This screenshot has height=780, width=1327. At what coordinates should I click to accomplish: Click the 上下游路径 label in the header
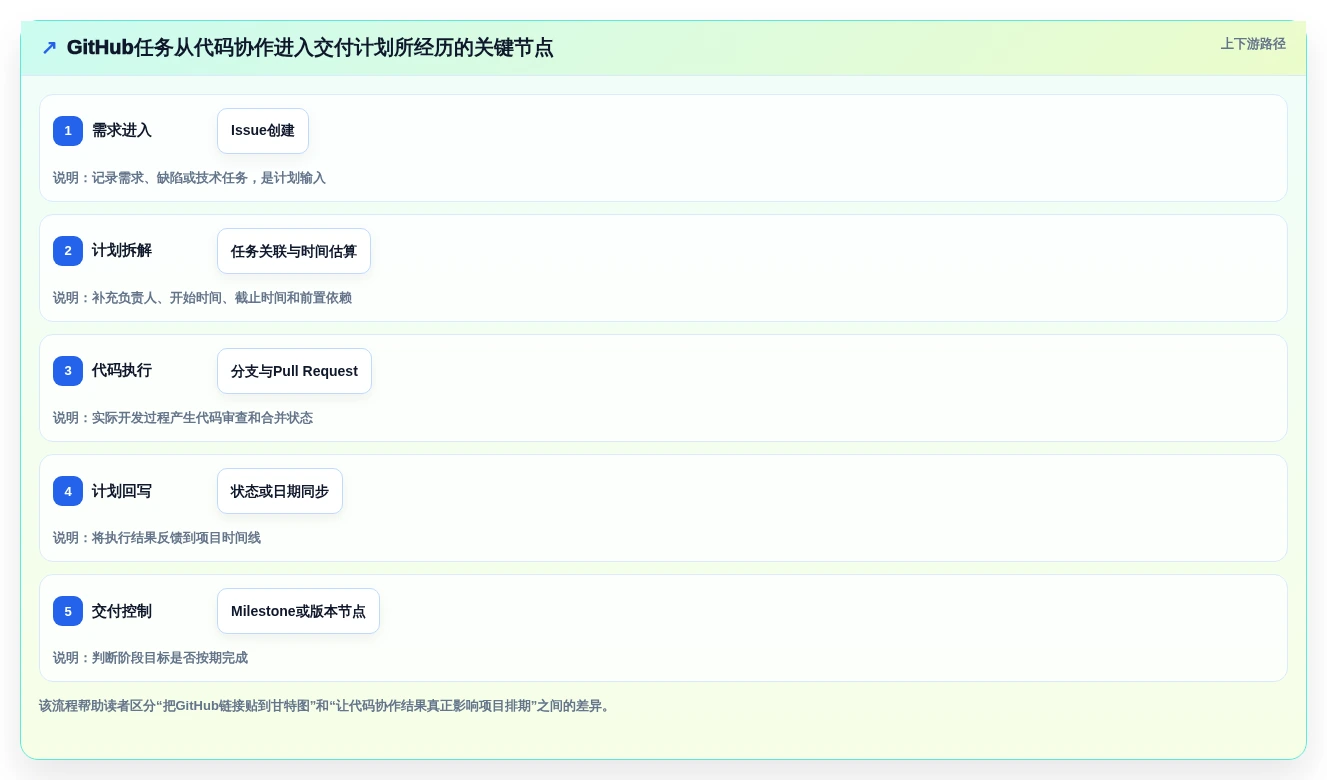(1253, 44)
